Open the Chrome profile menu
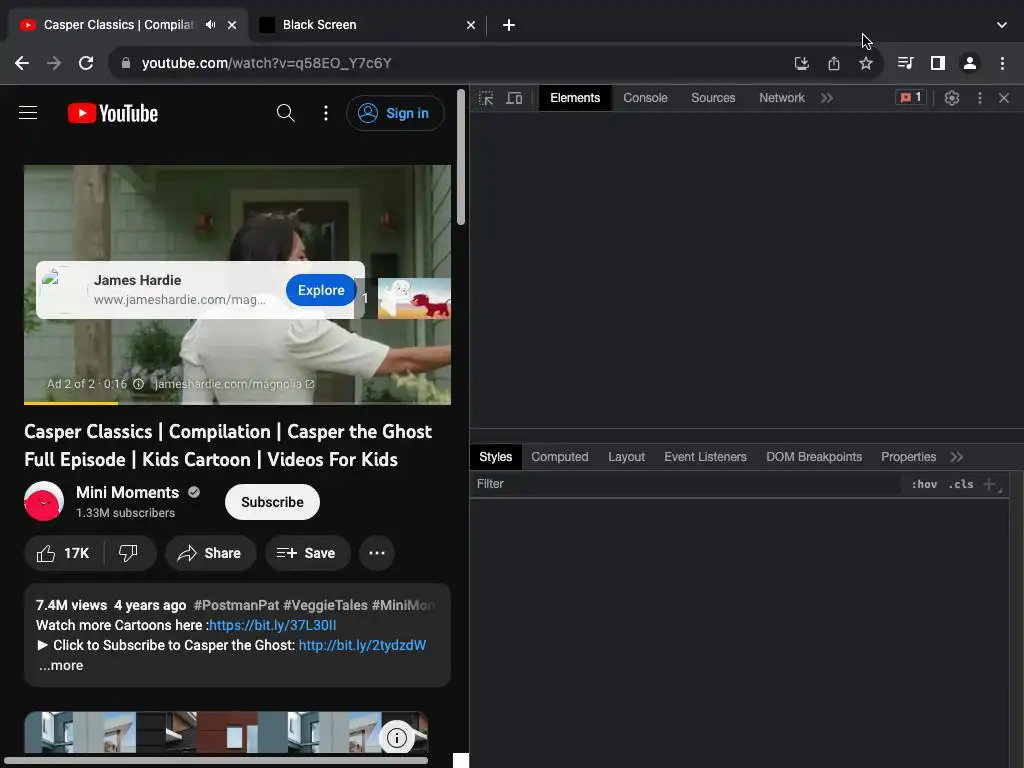The width and height of the screenshot is (1024, 768). click(970, 63)
